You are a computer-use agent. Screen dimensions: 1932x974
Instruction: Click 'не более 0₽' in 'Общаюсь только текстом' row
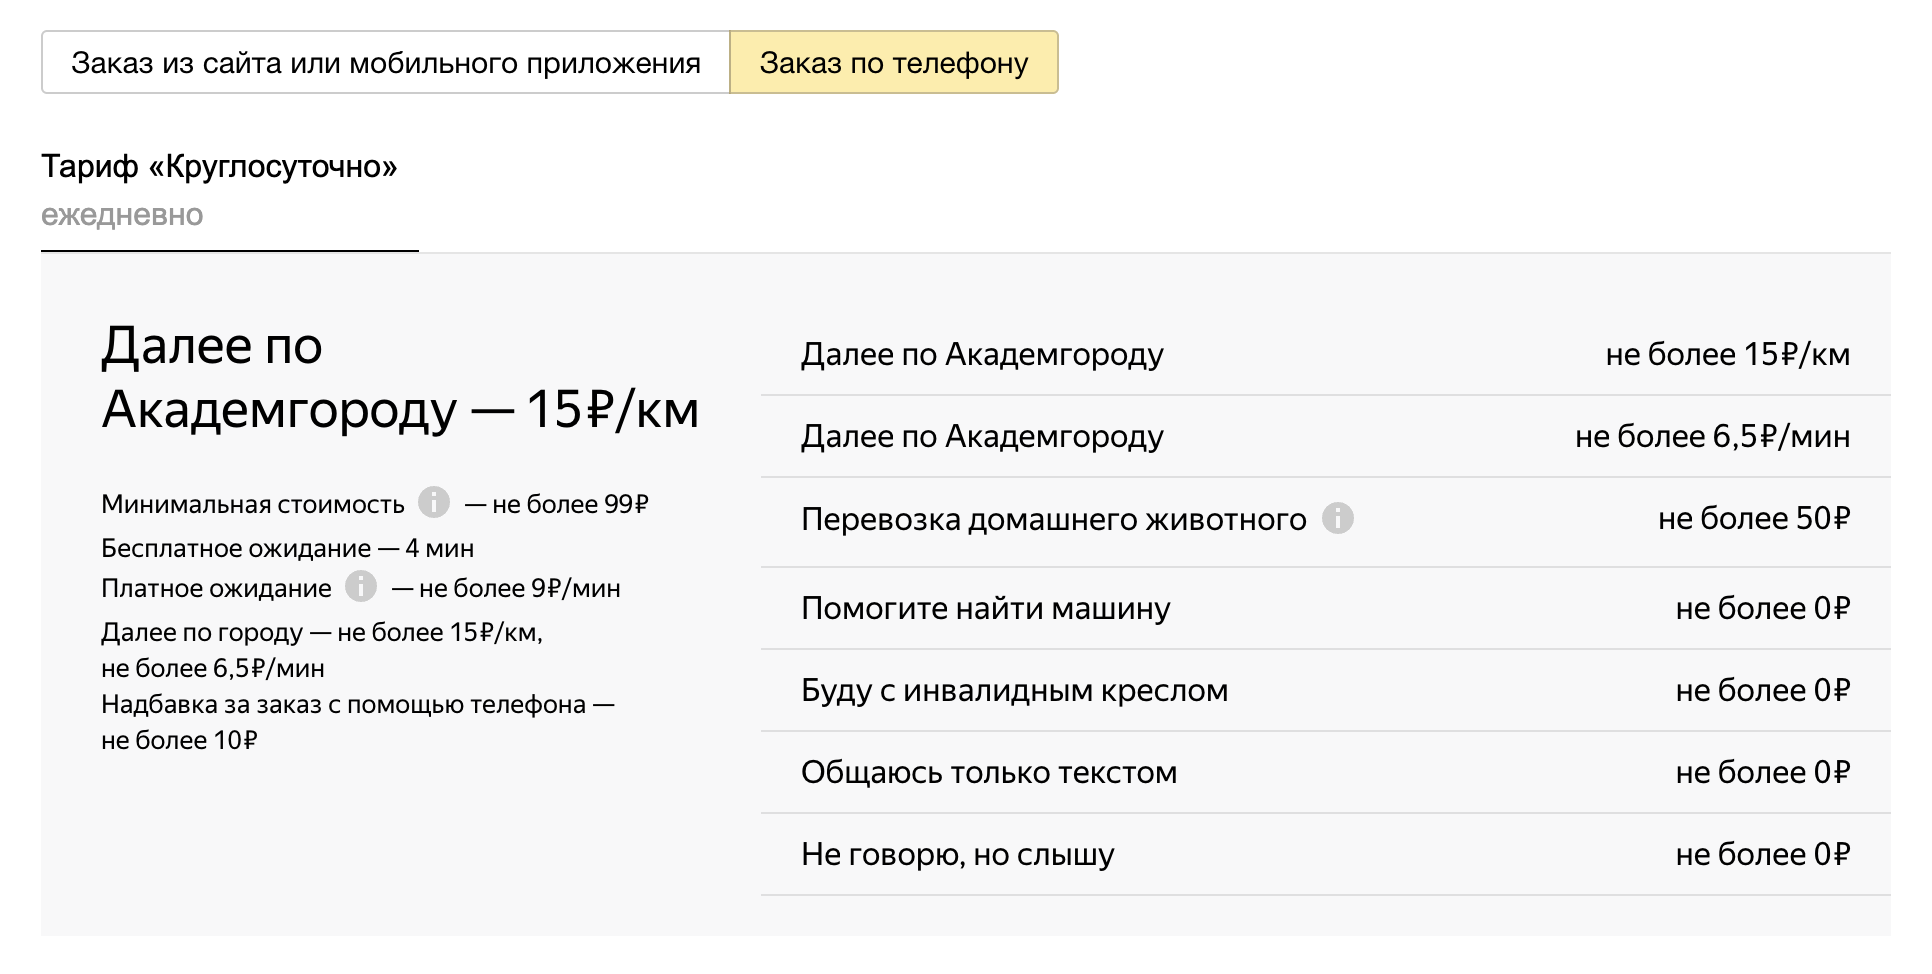1763,772
